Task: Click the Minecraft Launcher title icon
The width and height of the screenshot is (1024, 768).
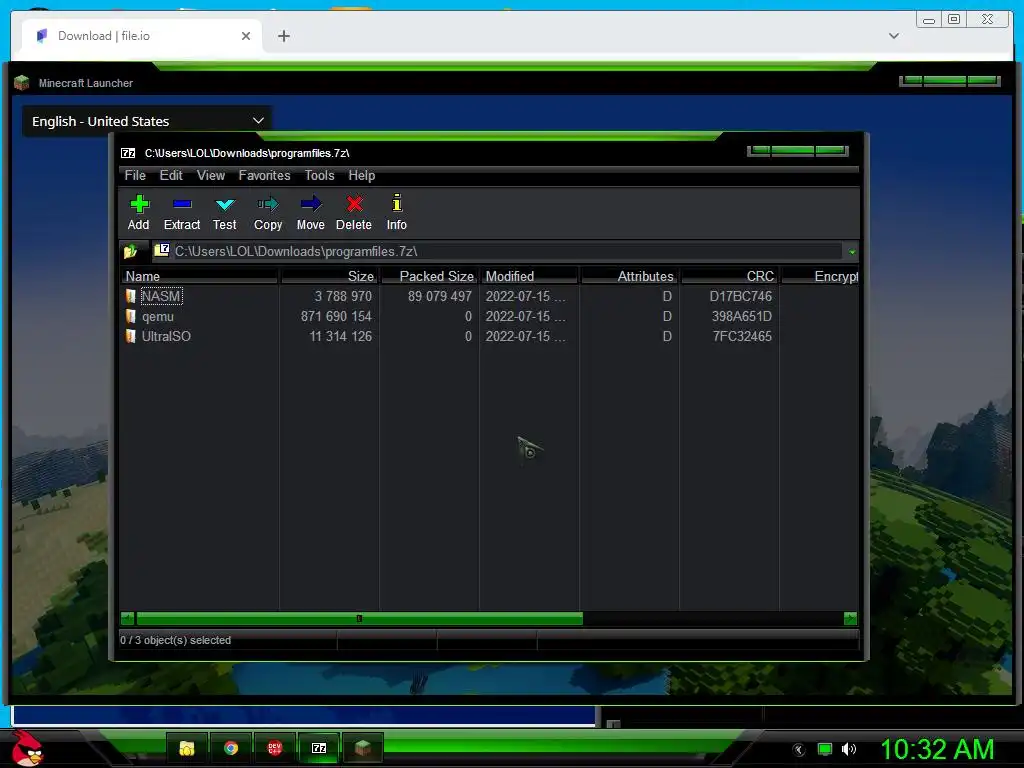Action: pos(22,83)
